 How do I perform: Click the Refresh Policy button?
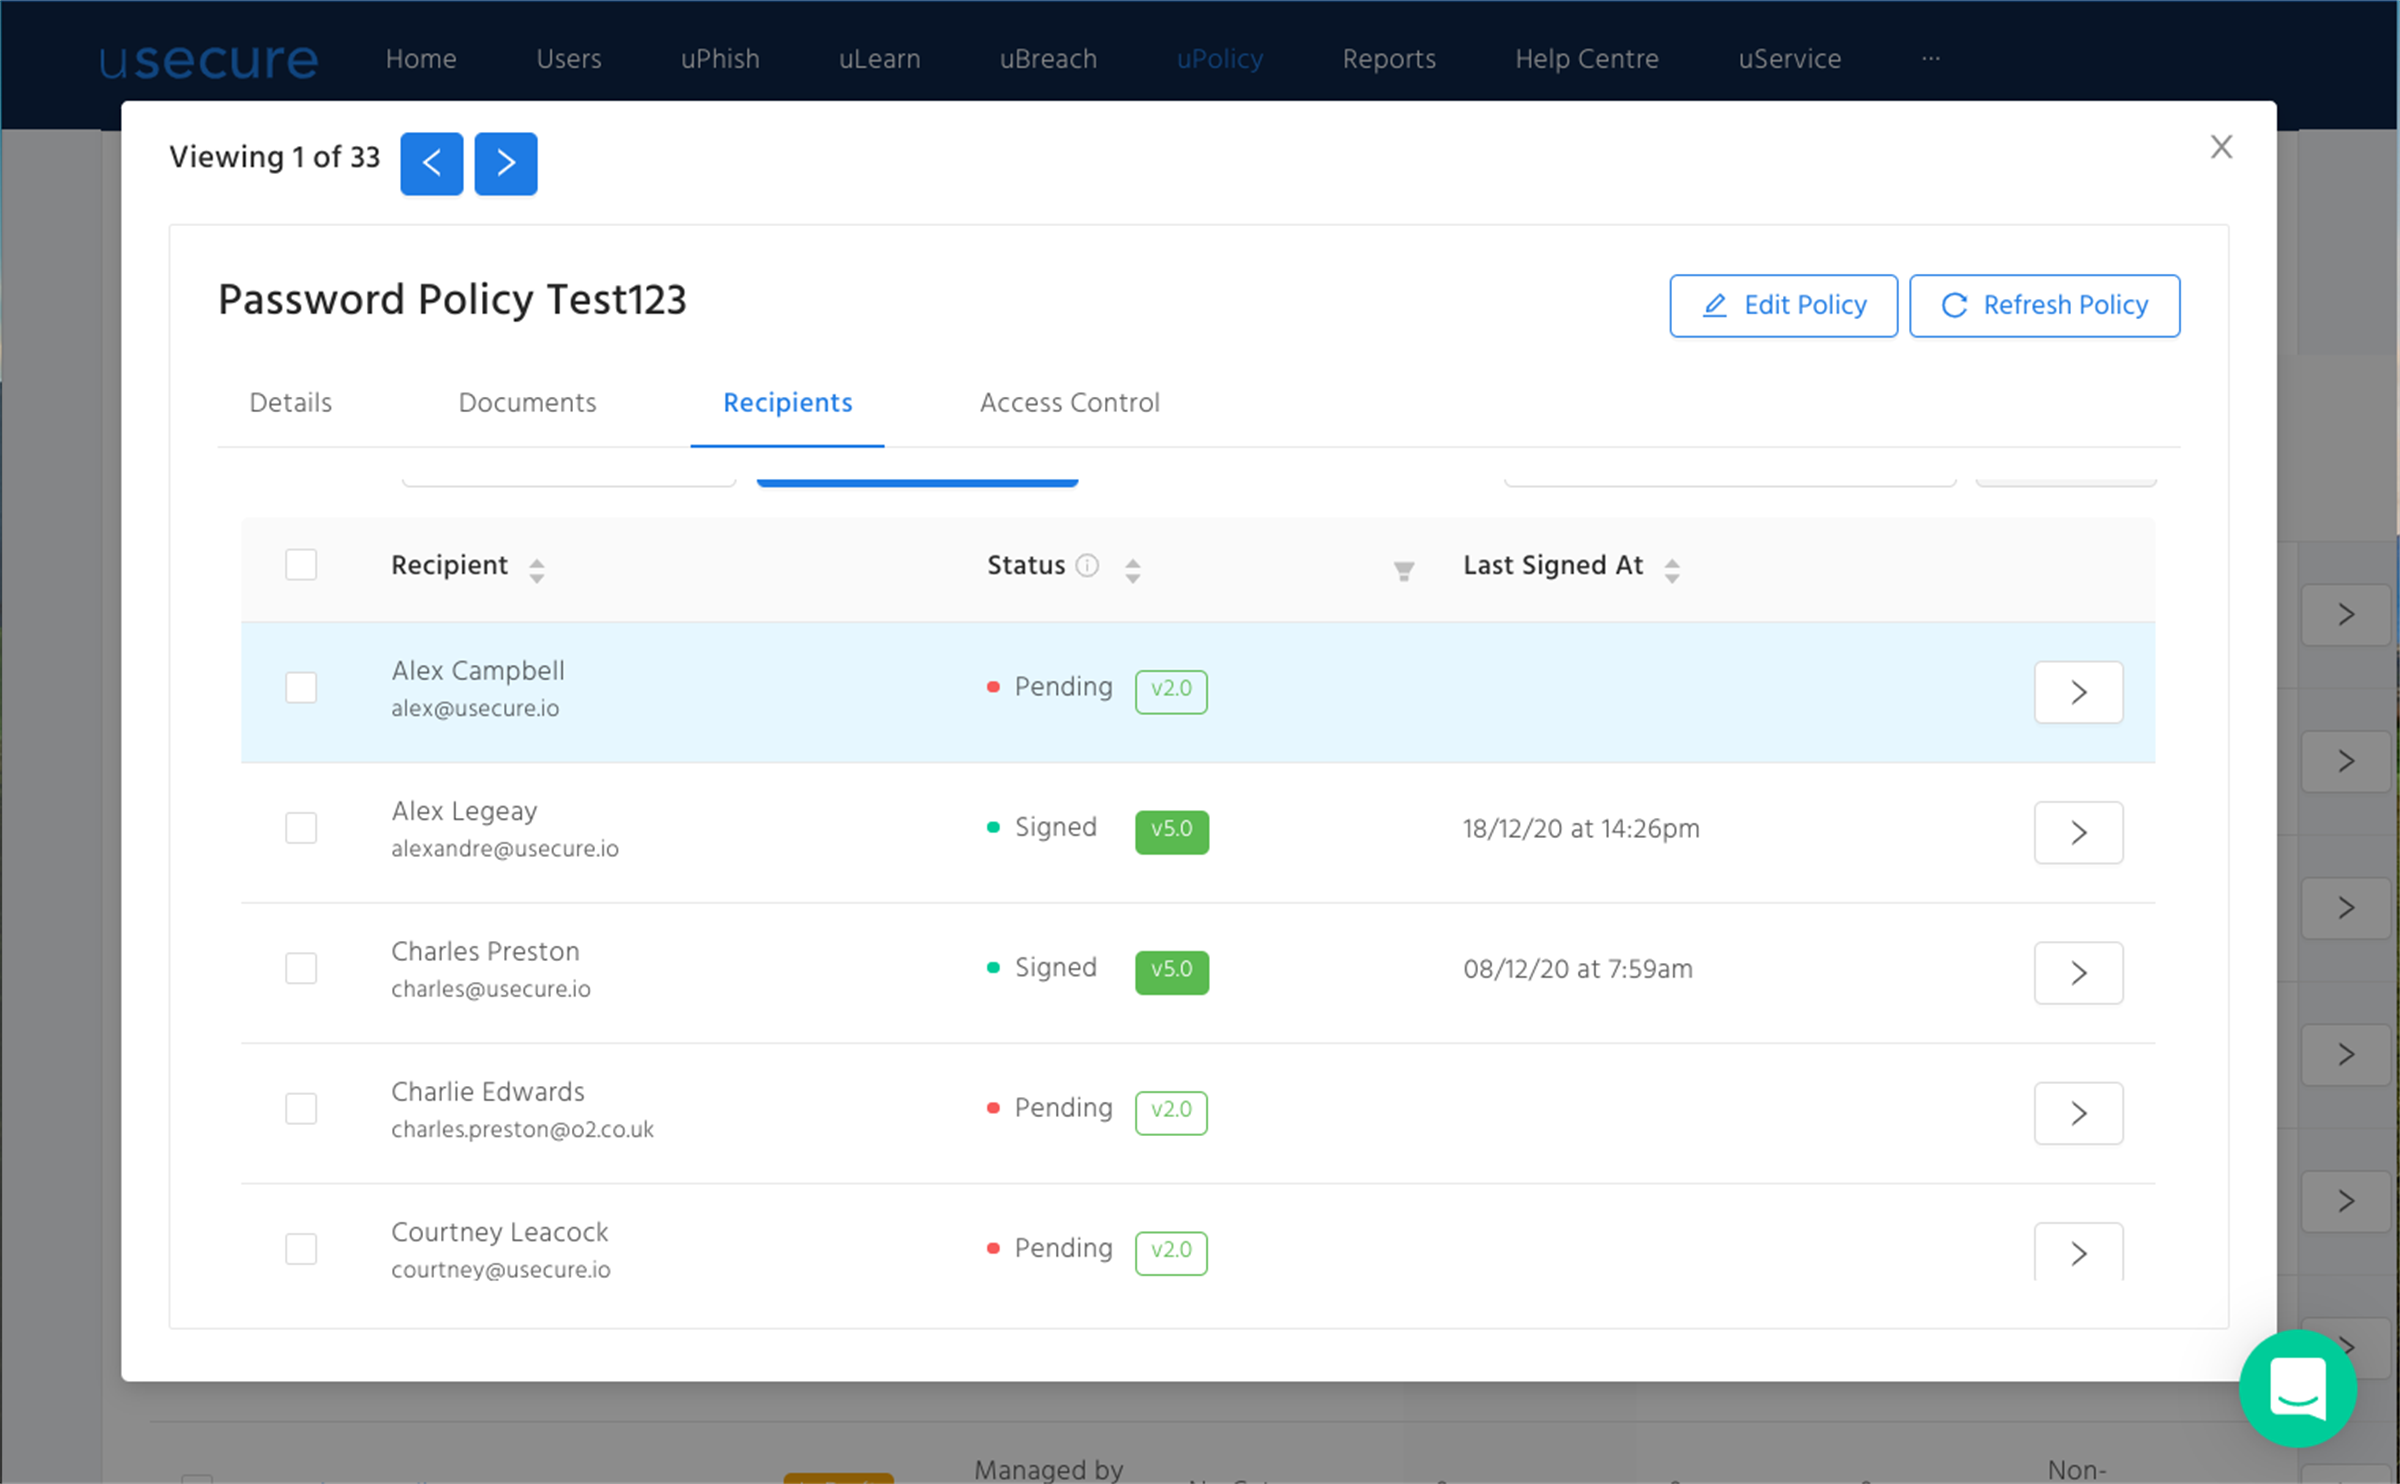click(2044, 305)
